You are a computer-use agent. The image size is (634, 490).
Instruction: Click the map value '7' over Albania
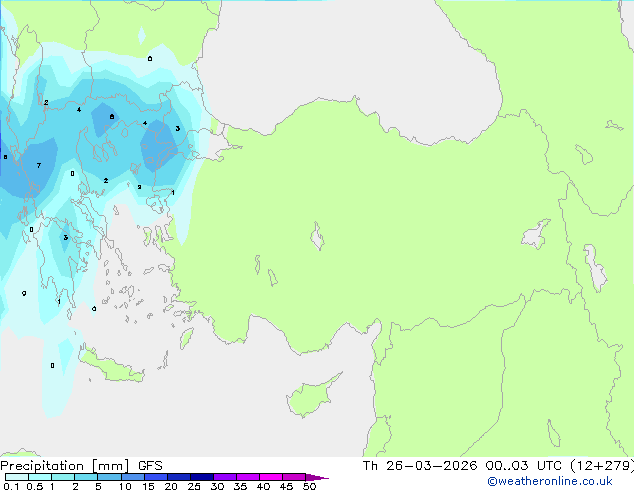(x=39, y=165)
